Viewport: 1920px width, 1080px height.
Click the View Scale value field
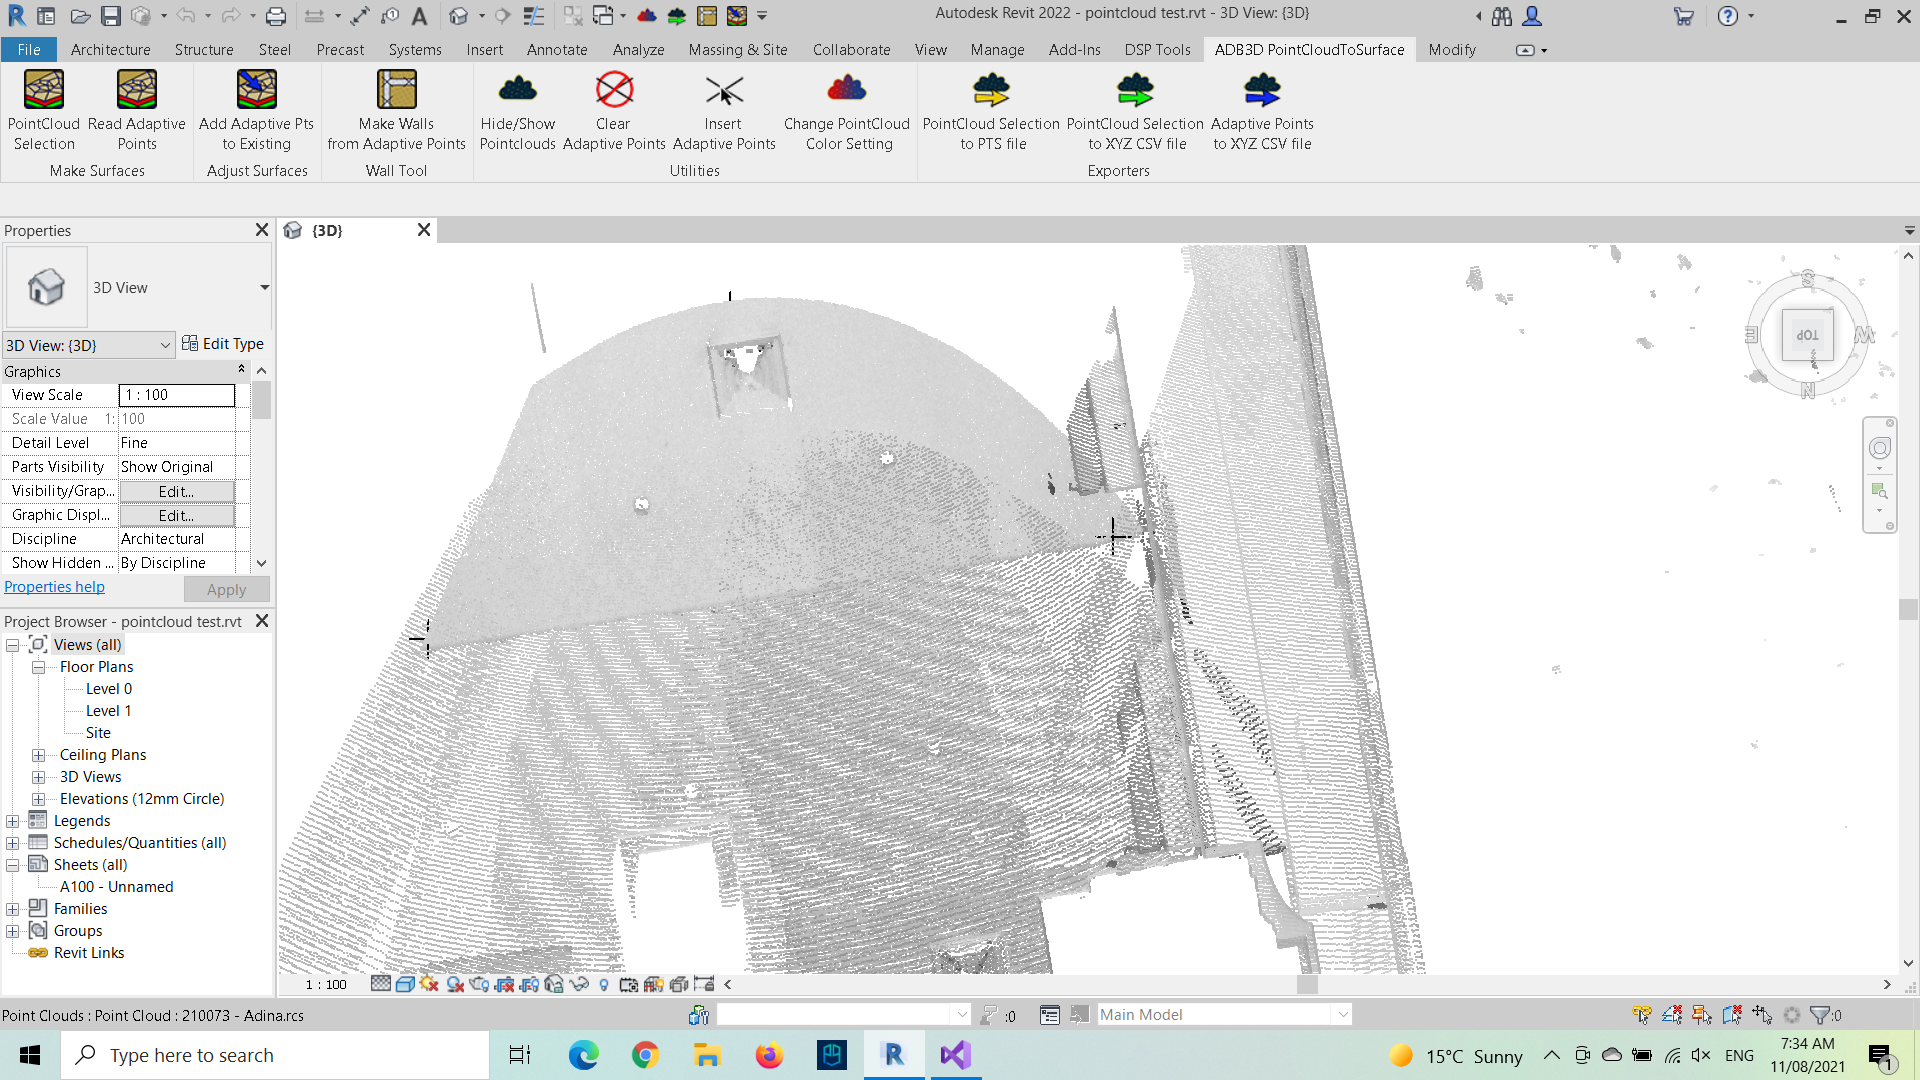(177, 395)
